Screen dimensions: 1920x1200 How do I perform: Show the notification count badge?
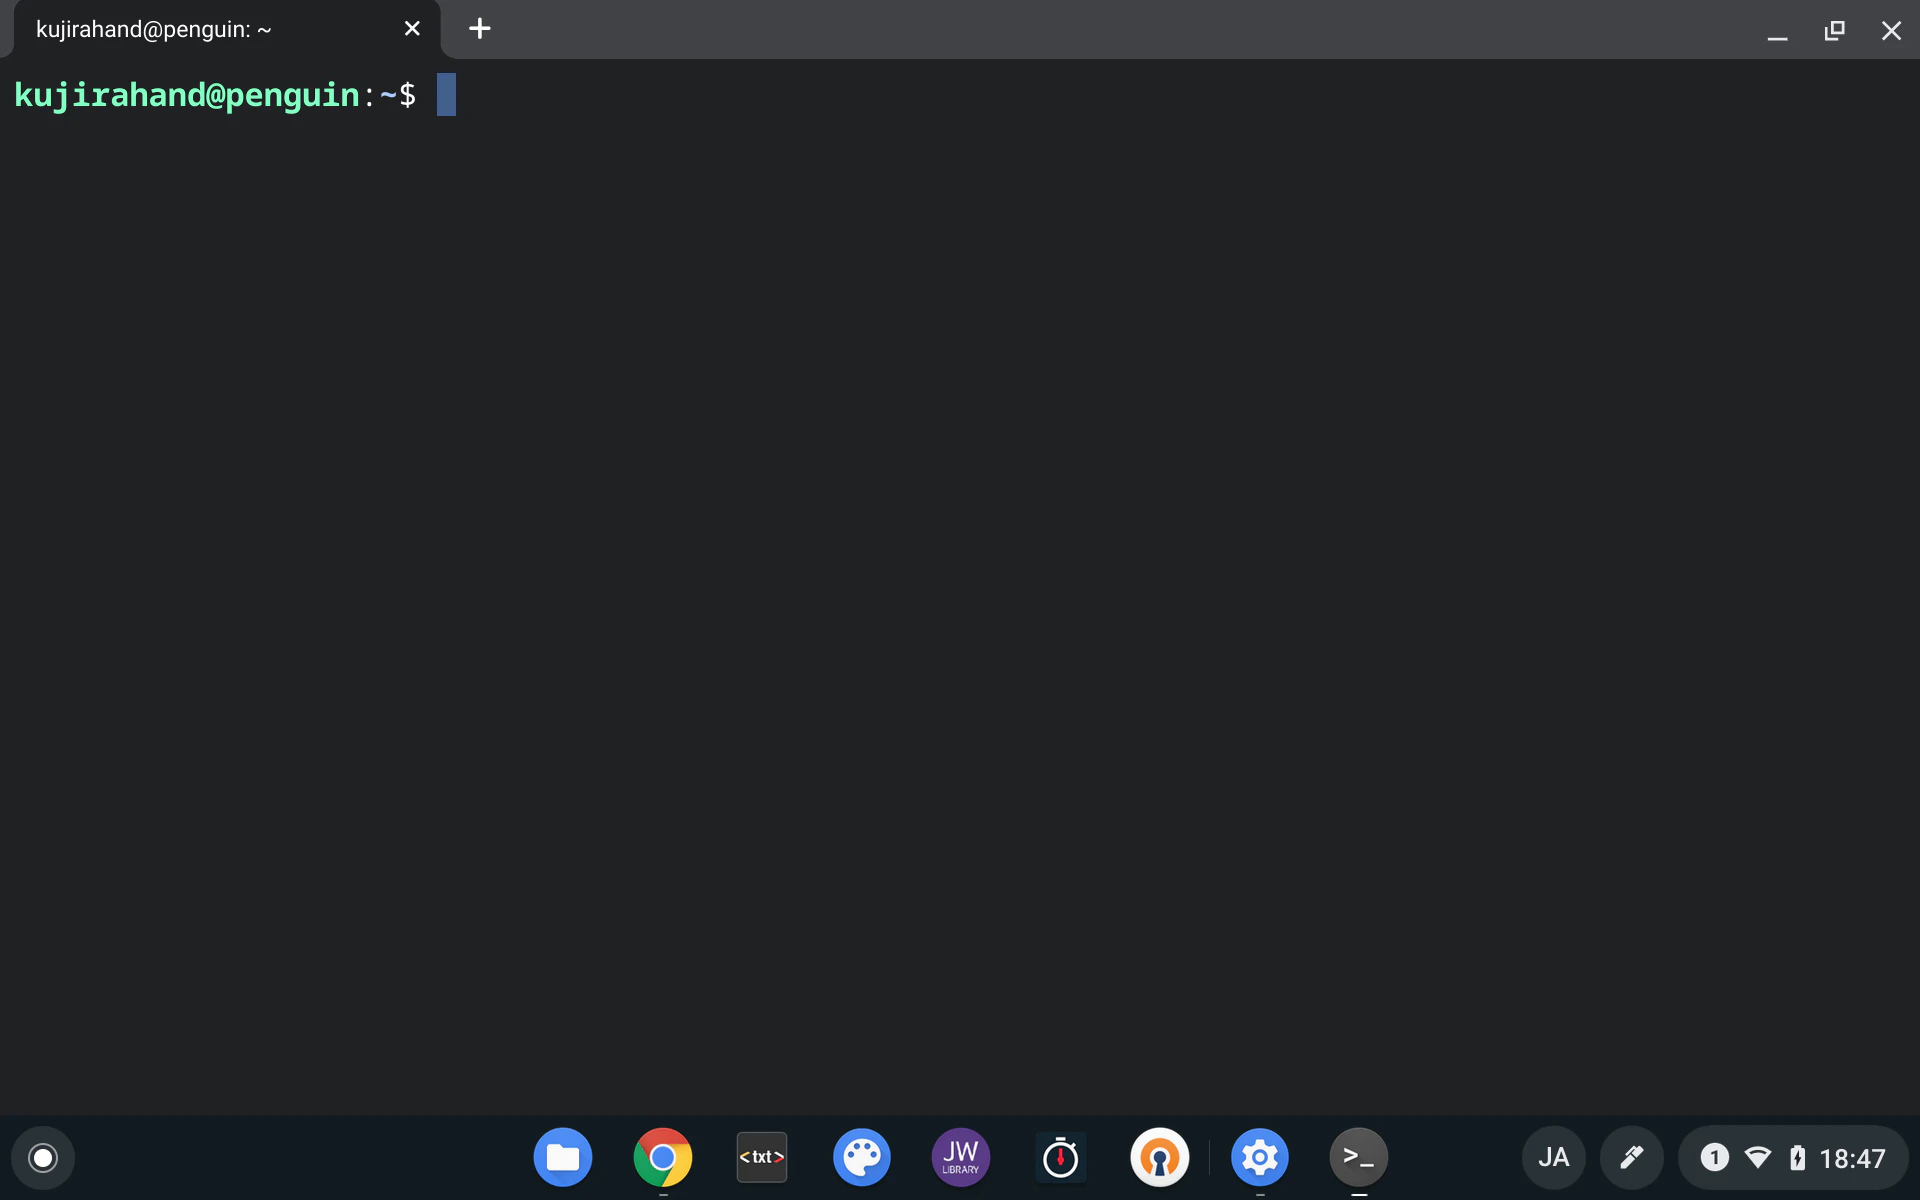click(1714, 1158)
